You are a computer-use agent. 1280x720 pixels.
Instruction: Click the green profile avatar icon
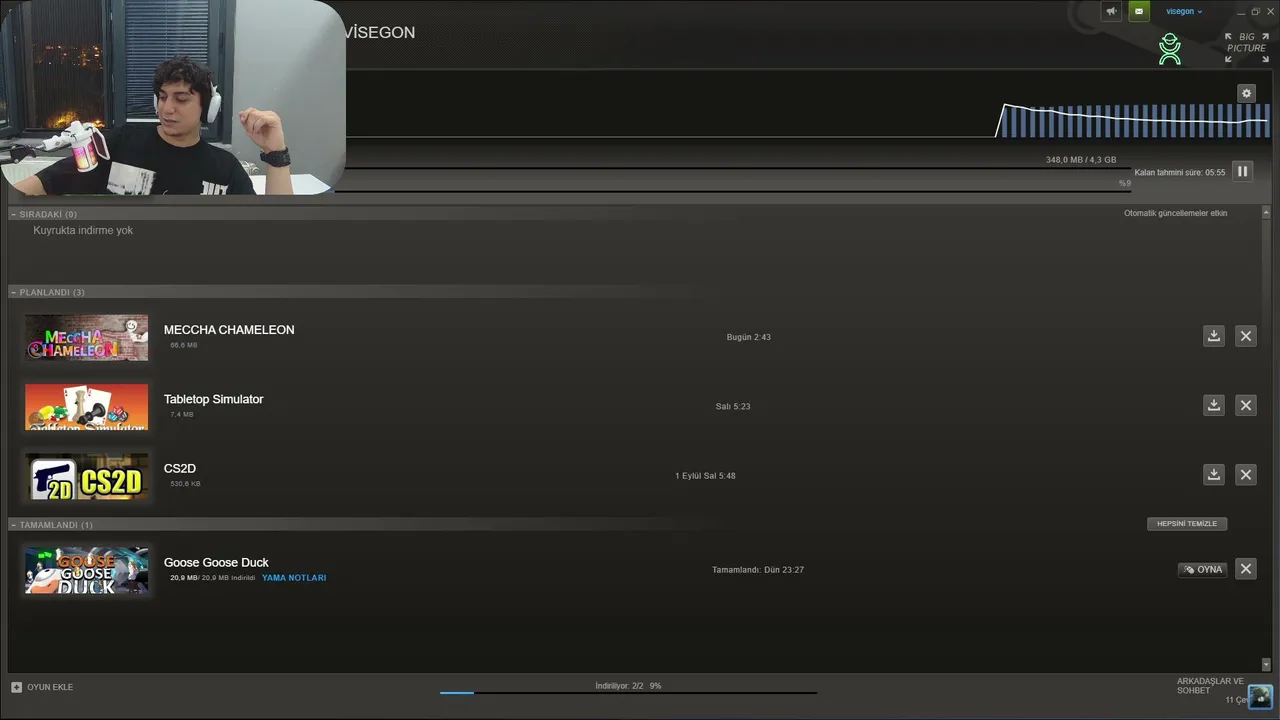(x=1169, y=49)
